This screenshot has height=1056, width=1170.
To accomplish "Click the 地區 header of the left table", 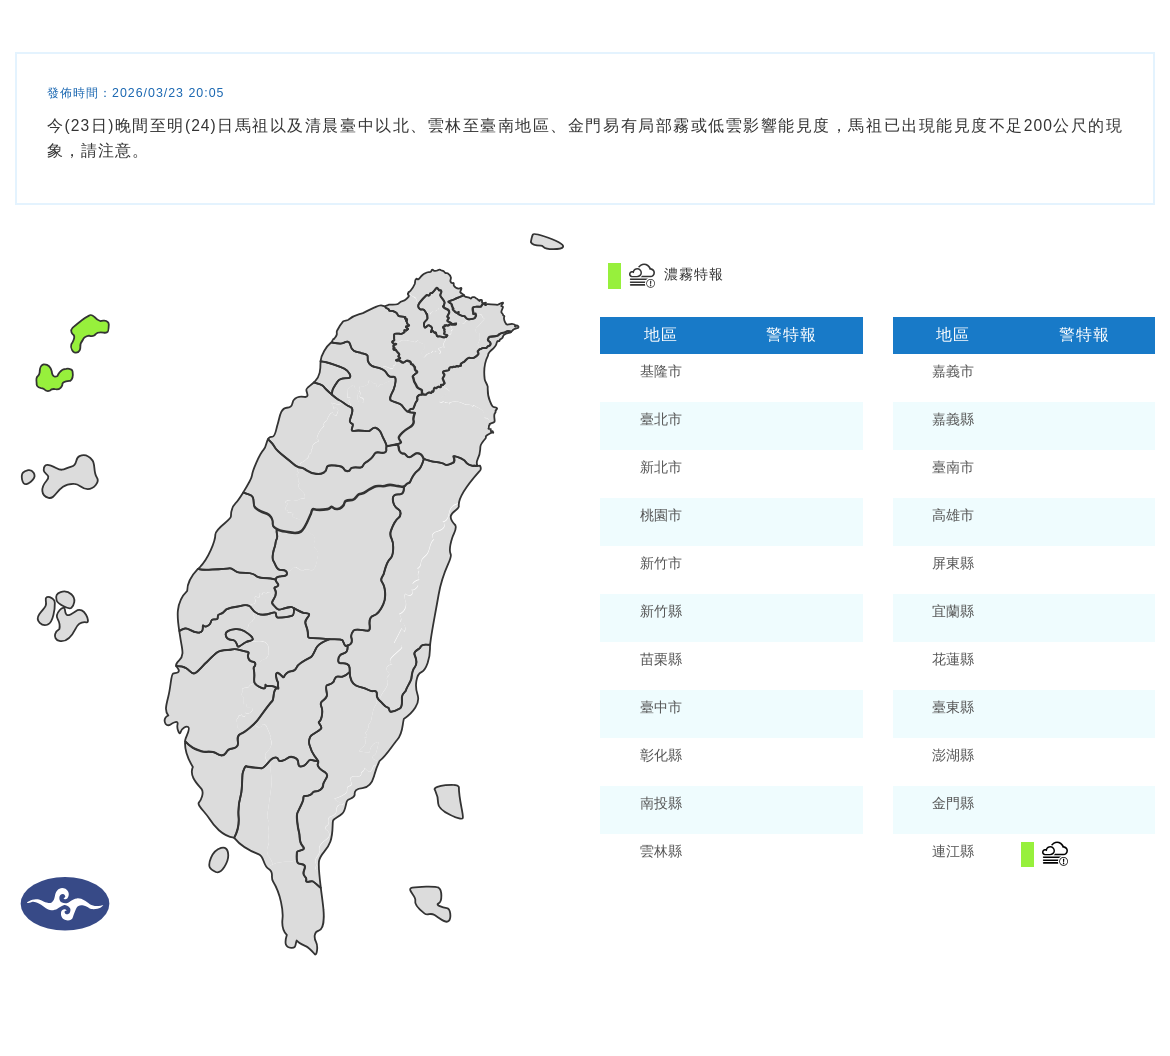I will pos(660,335).
